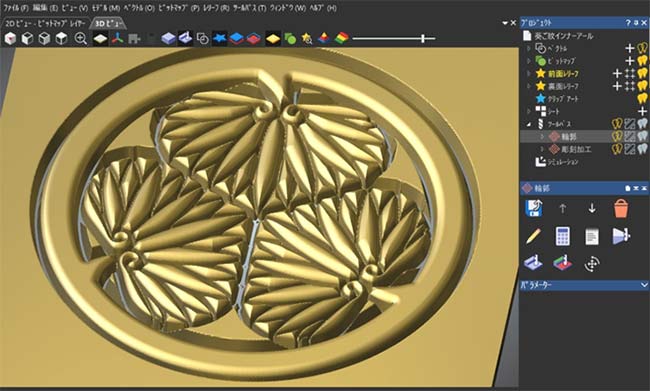Toggle the yellow flat plane icon
The image size is (650, 391).
[x=273, y=39]
